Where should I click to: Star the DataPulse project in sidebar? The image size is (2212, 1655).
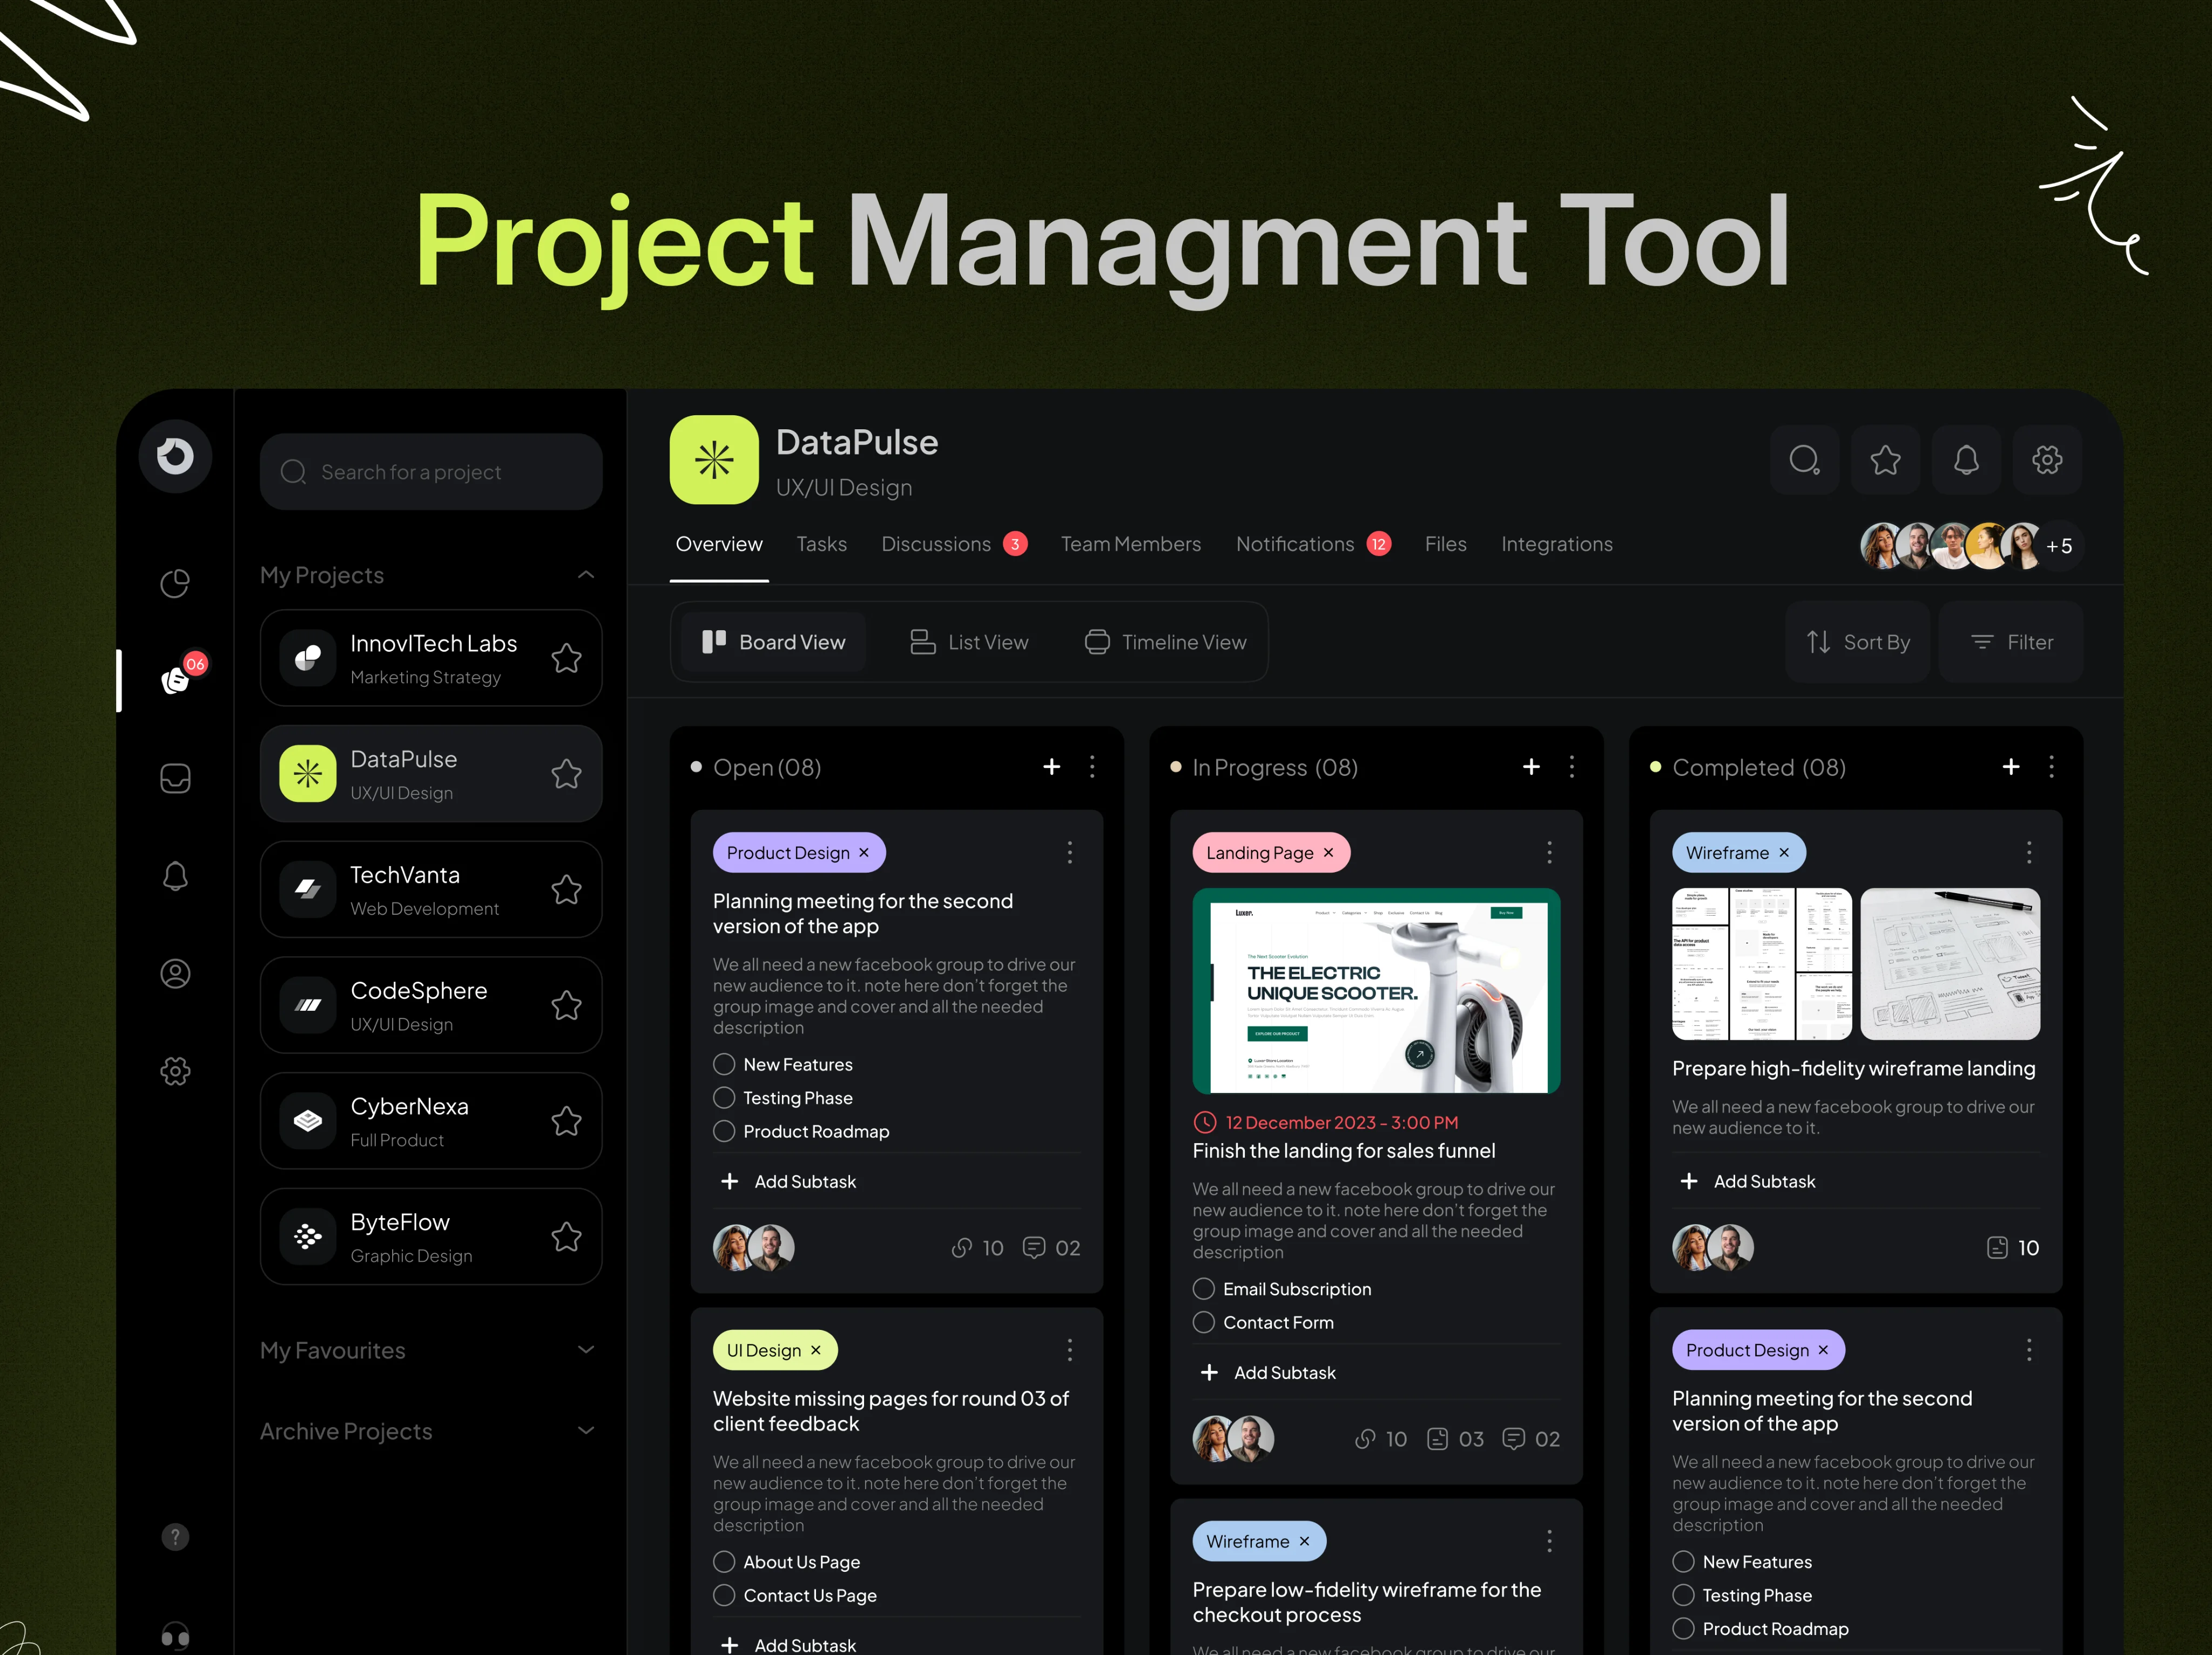pyautogui.click(x=567, y=774)
